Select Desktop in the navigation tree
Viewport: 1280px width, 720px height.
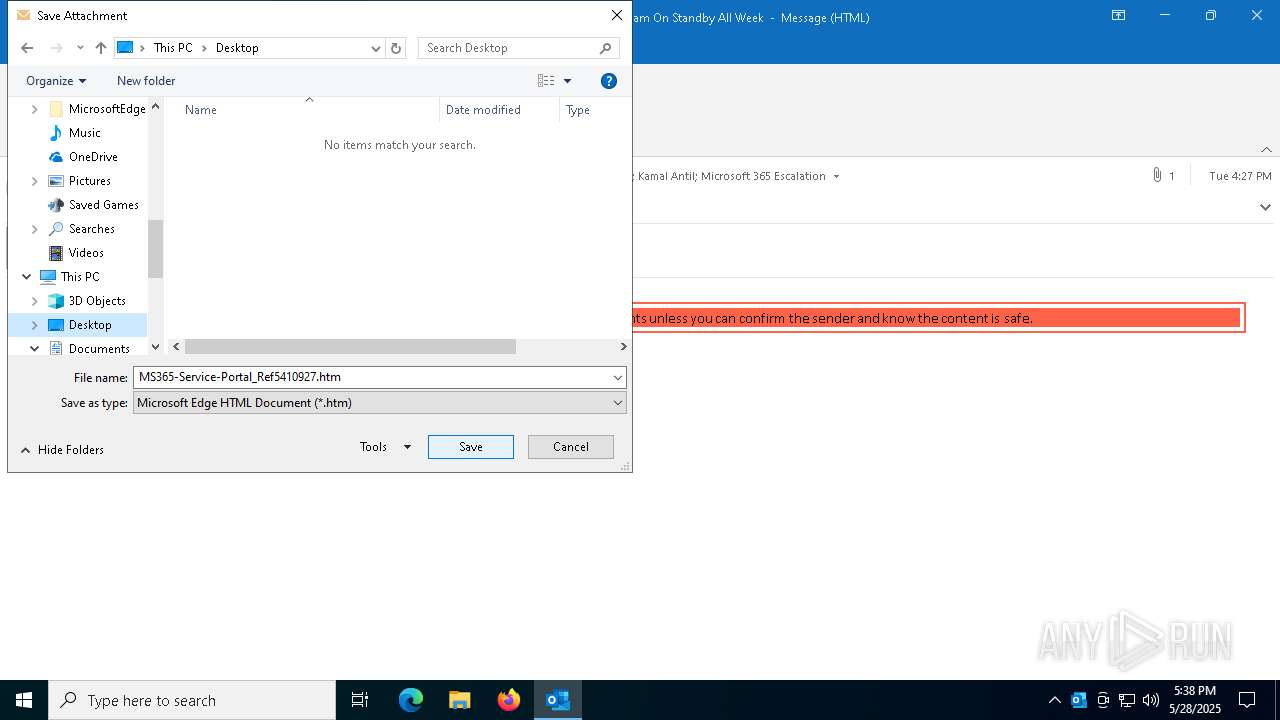click(90, 325)
